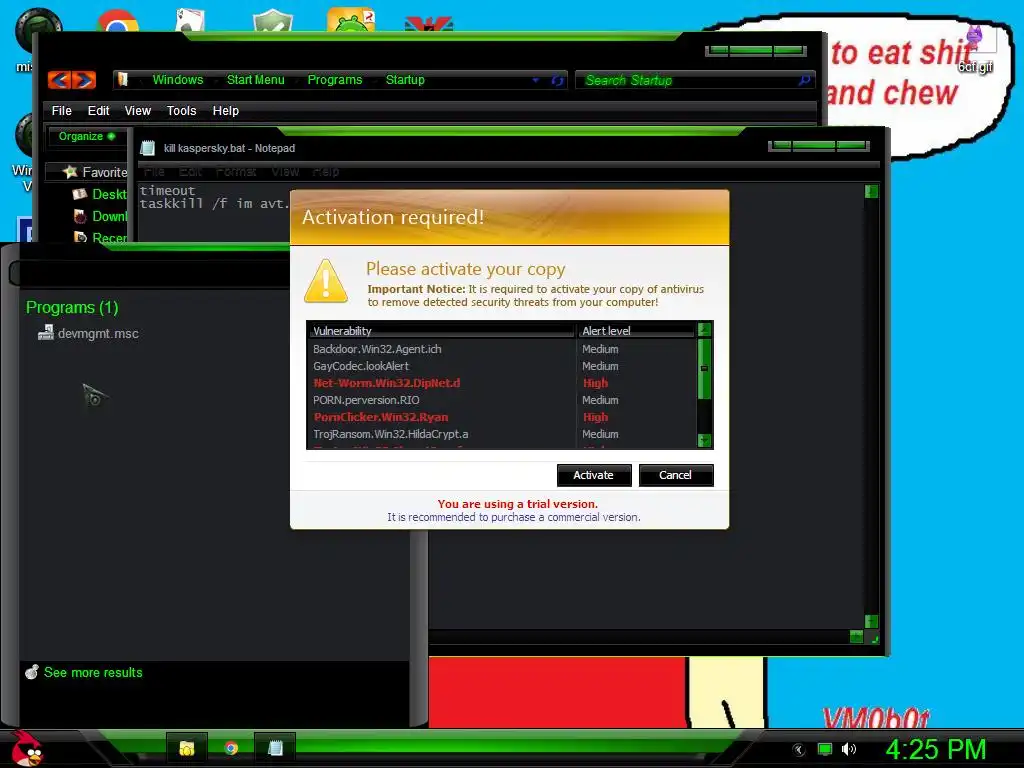1024x768 pixels.
Task: Click the search magnifier icon in Explorer
Action: coord(805,80)
